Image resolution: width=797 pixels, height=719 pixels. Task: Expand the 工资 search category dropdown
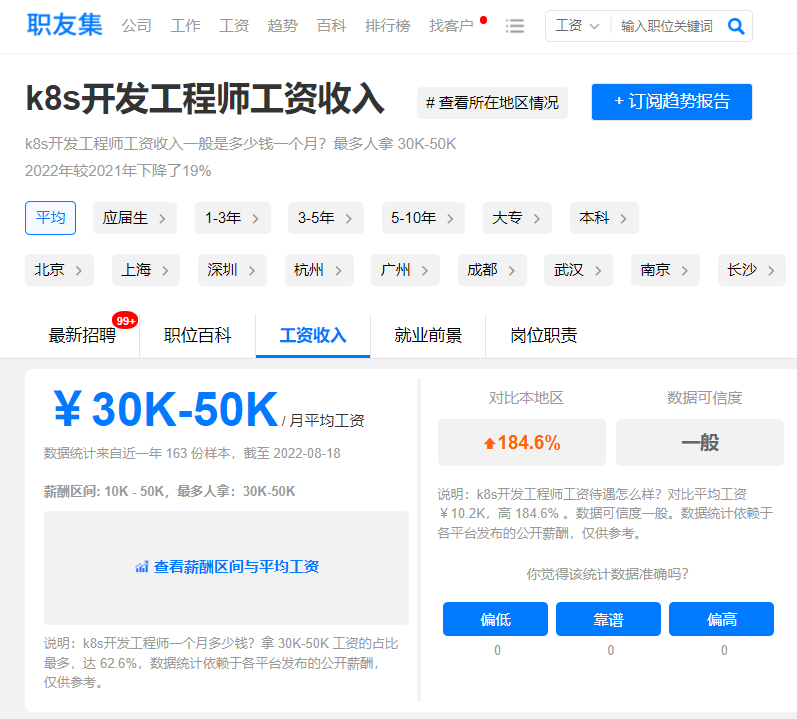(x=578, y=26)
